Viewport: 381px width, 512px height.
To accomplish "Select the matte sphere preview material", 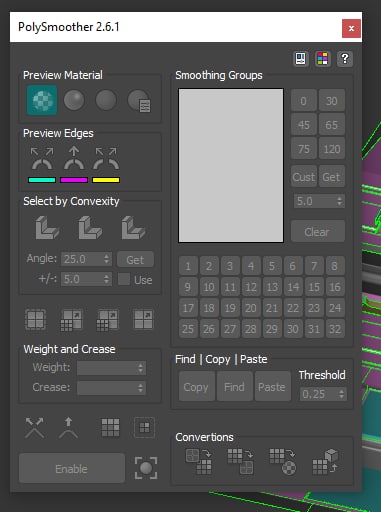I will (106, 100).
